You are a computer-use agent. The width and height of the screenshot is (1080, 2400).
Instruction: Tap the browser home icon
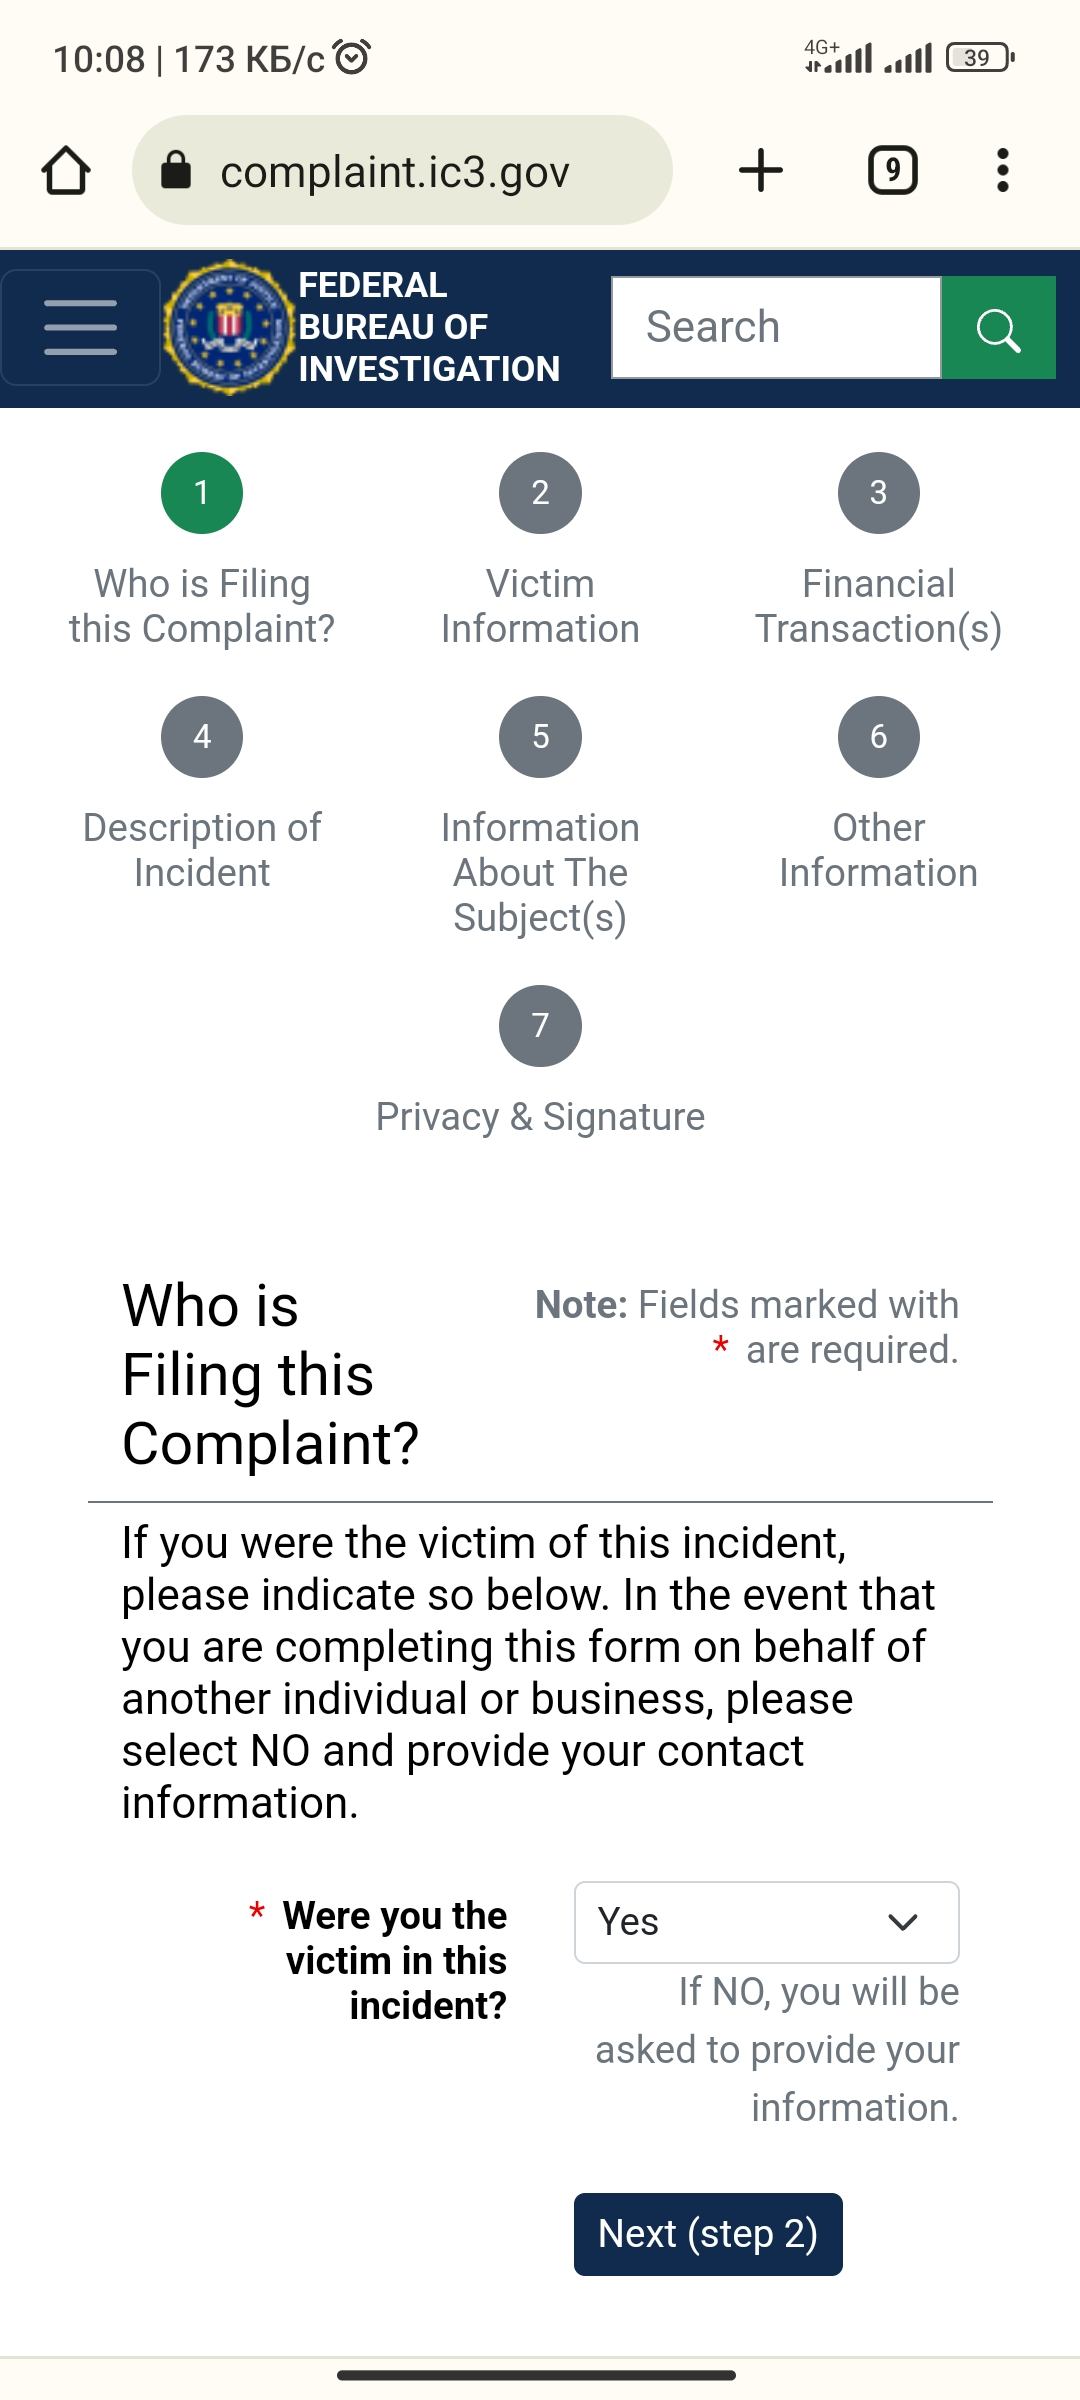click(66, 171)
